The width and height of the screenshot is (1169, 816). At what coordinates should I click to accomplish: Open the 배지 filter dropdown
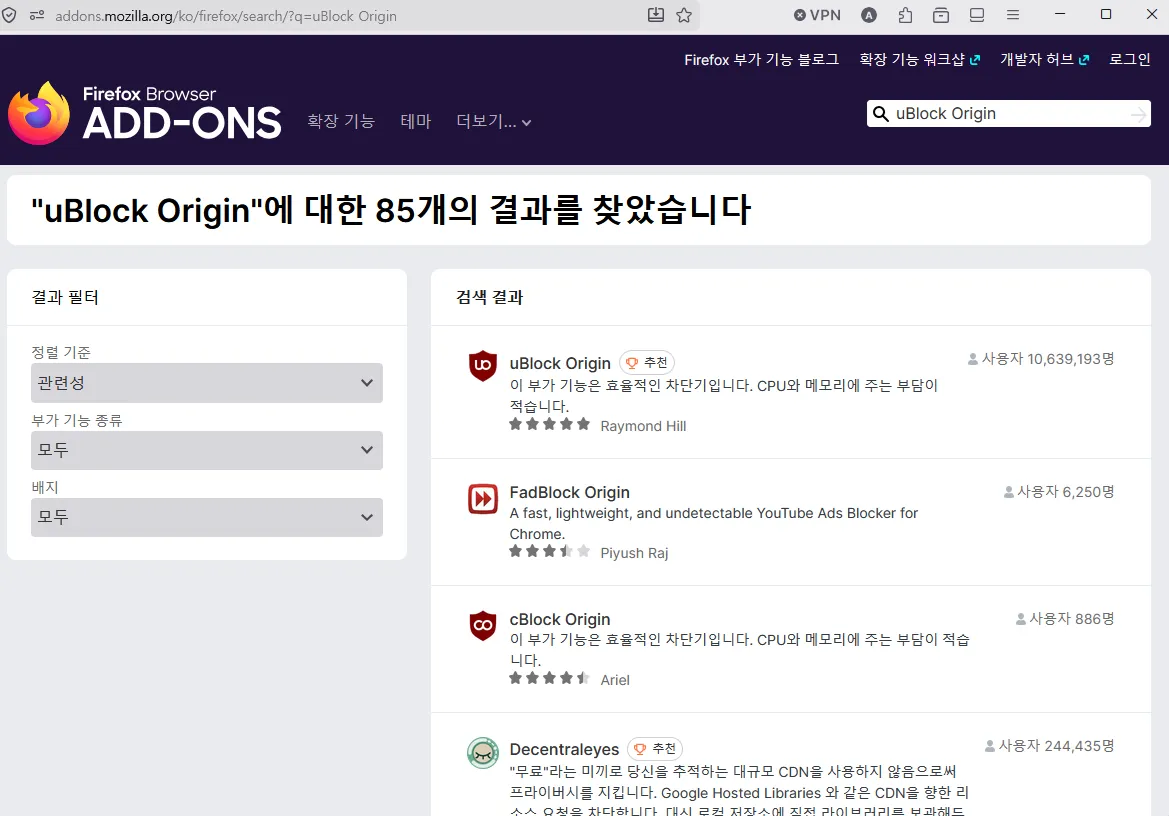(x=207, y=517)
